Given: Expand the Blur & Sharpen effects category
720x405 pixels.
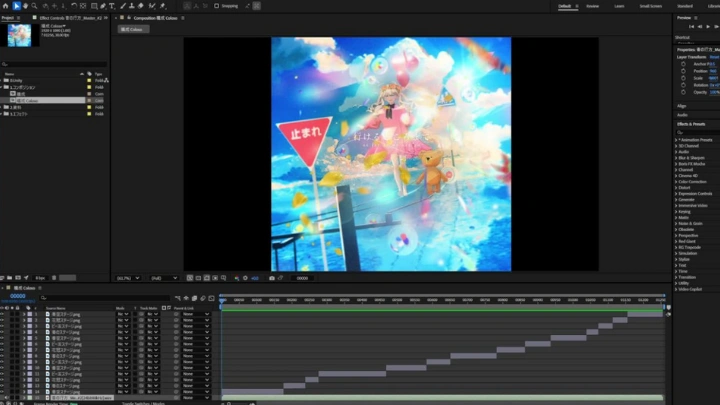Looking at the screenshot, I should tap(676, 158).
